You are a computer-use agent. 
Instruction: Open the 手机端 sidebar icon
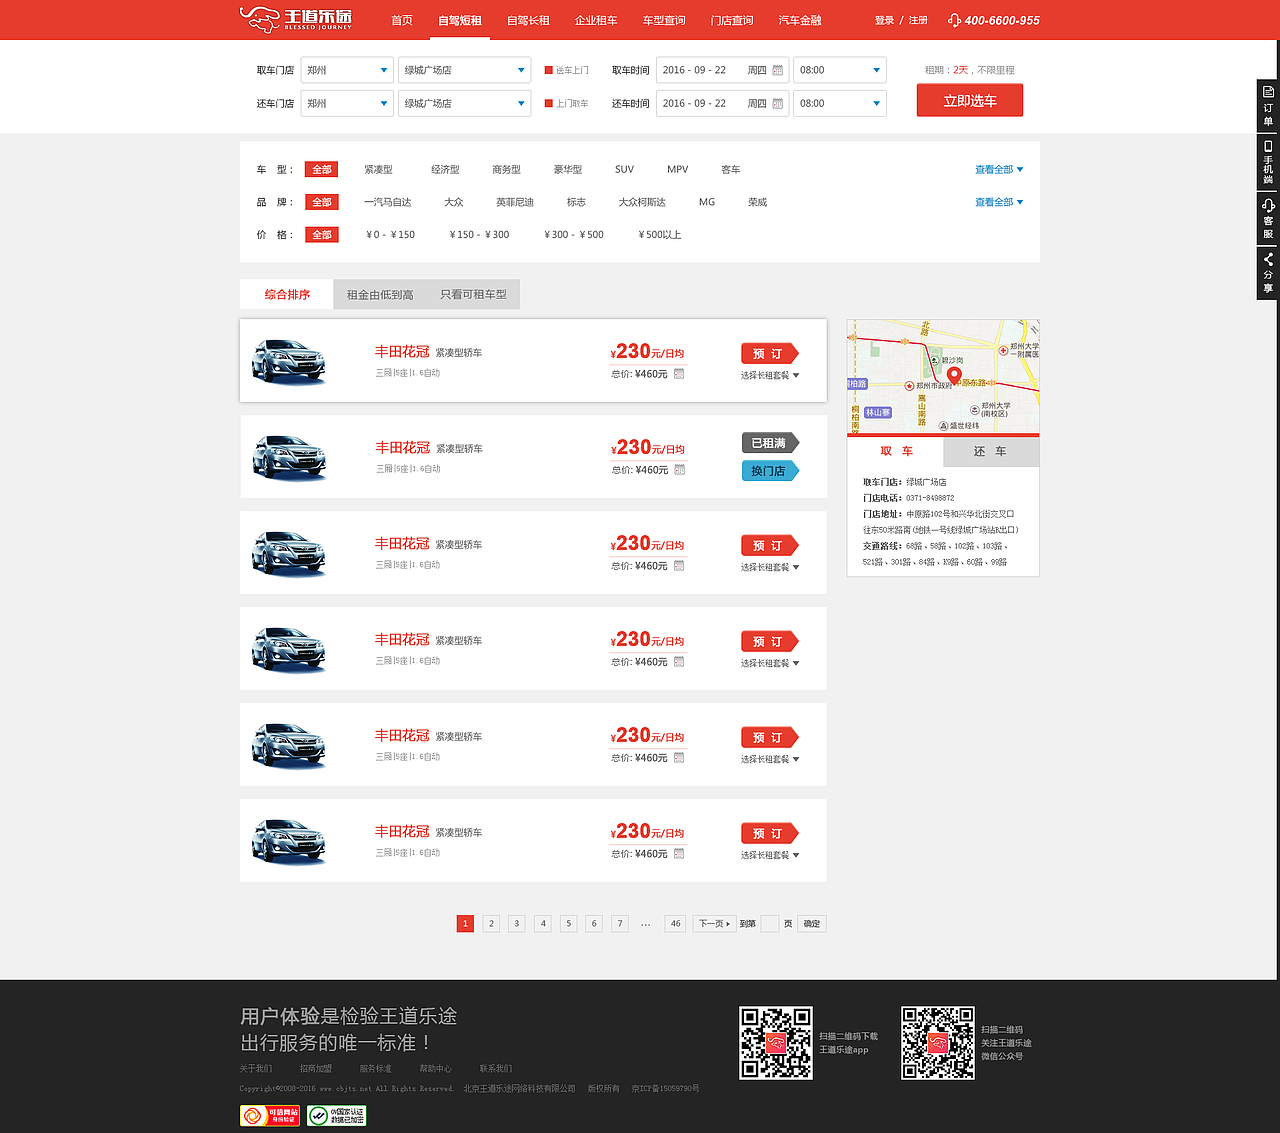point(1268,162)
